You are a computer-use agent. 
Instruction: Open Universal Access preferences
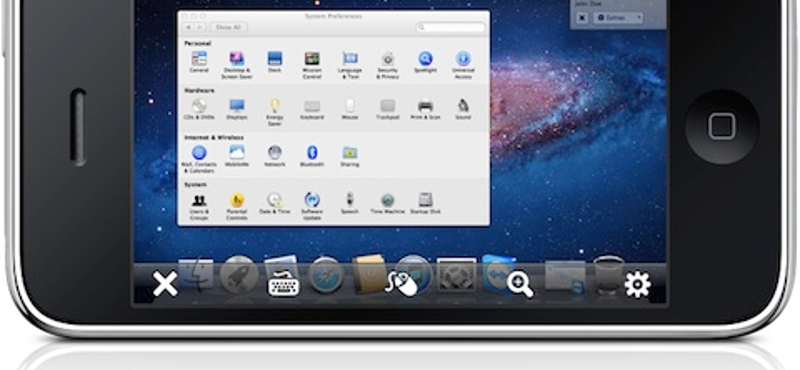[x=463, y=65]
